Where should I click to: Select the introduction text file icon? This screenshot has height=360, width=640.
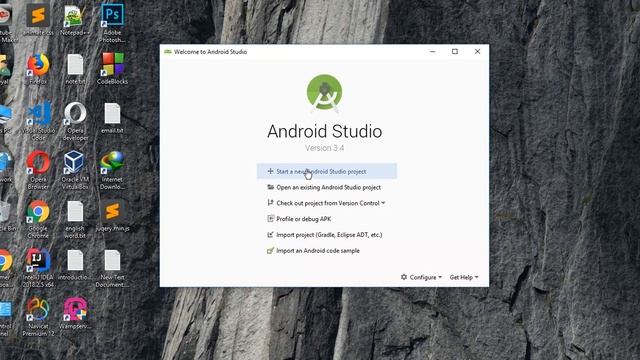tap(75, 264)
